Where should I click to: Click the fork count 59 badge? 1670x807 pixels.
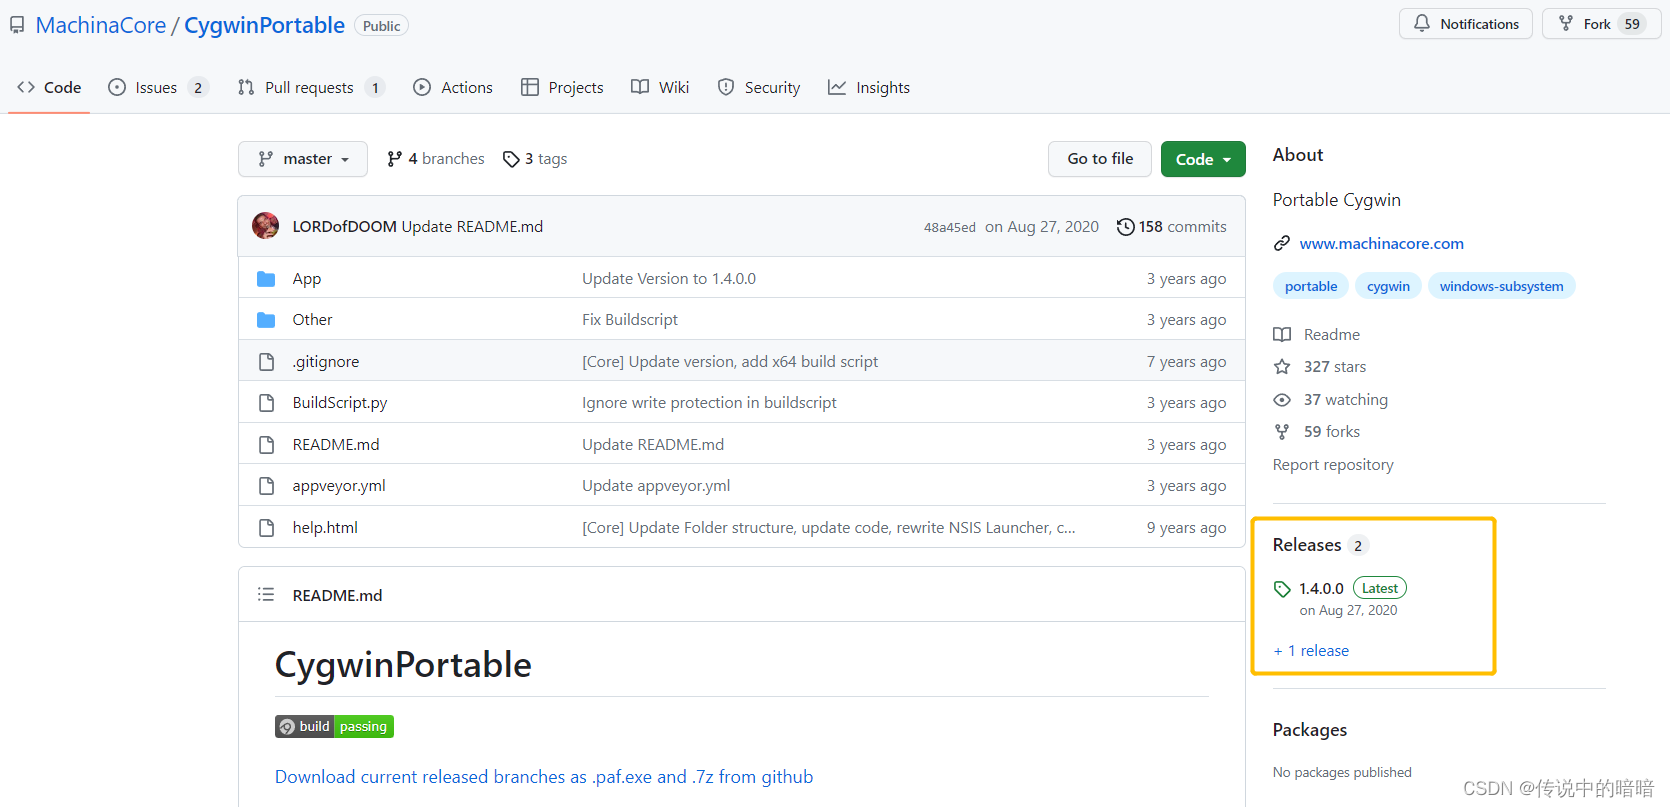pyautogui.click(x=1632, y=24)
